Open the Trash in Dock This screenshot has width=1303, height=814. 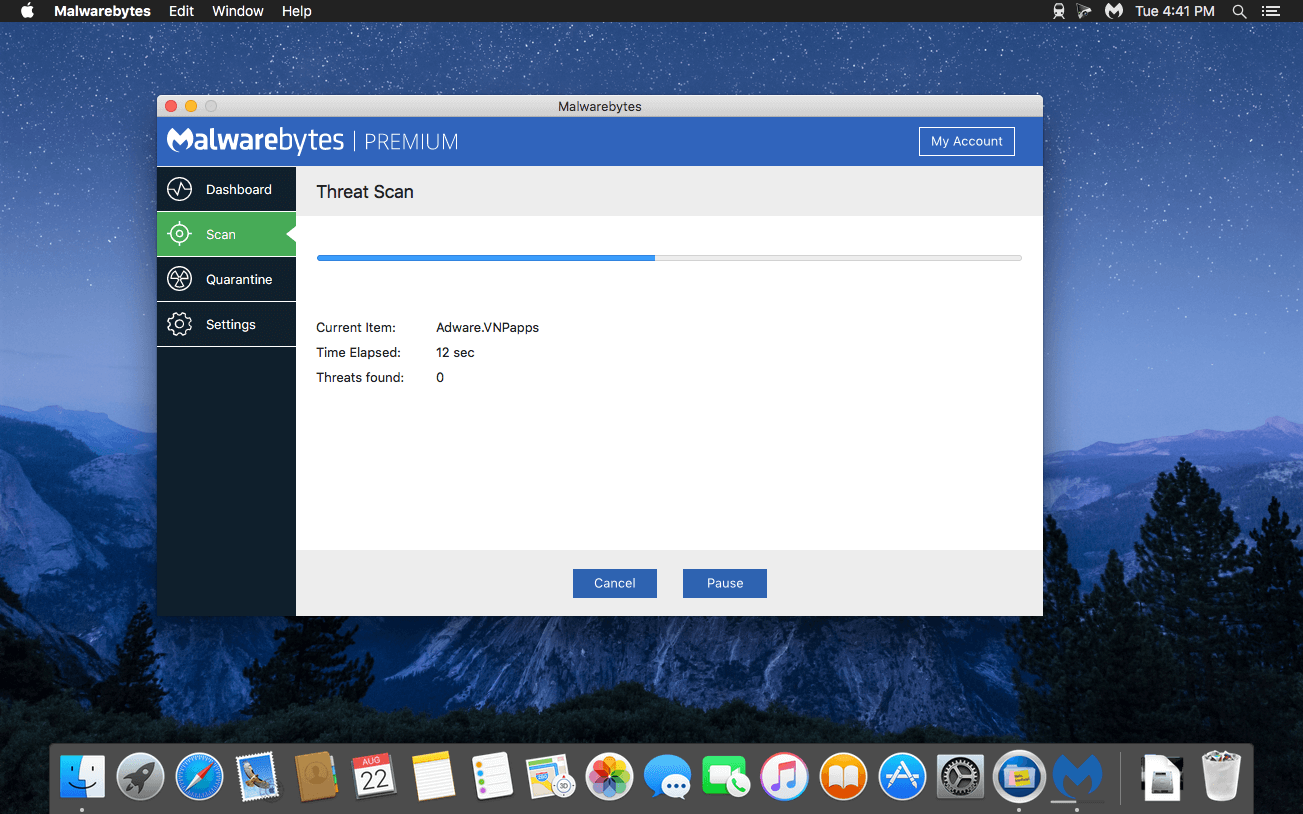pos(1221,776)
